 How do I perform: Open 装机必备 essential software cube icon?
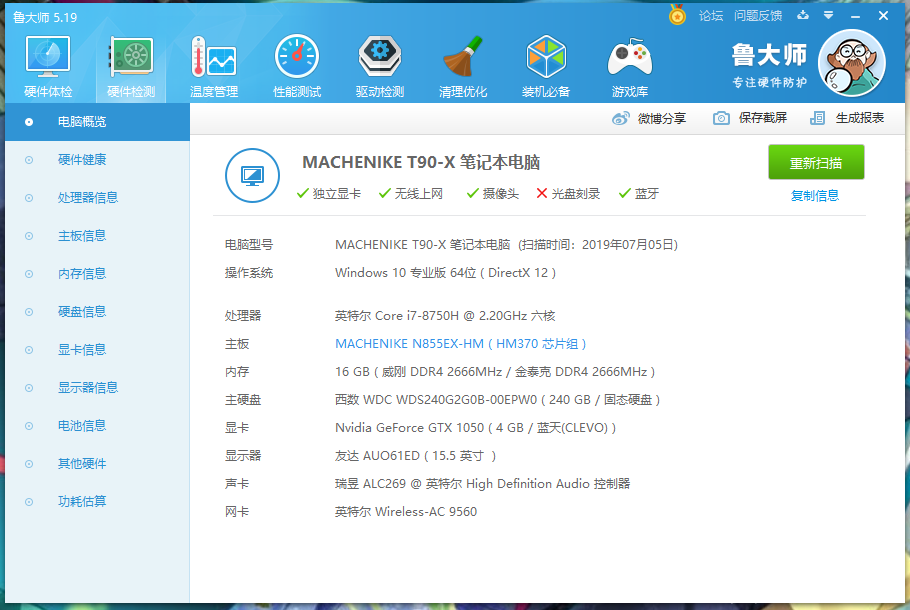click(546, 66)
